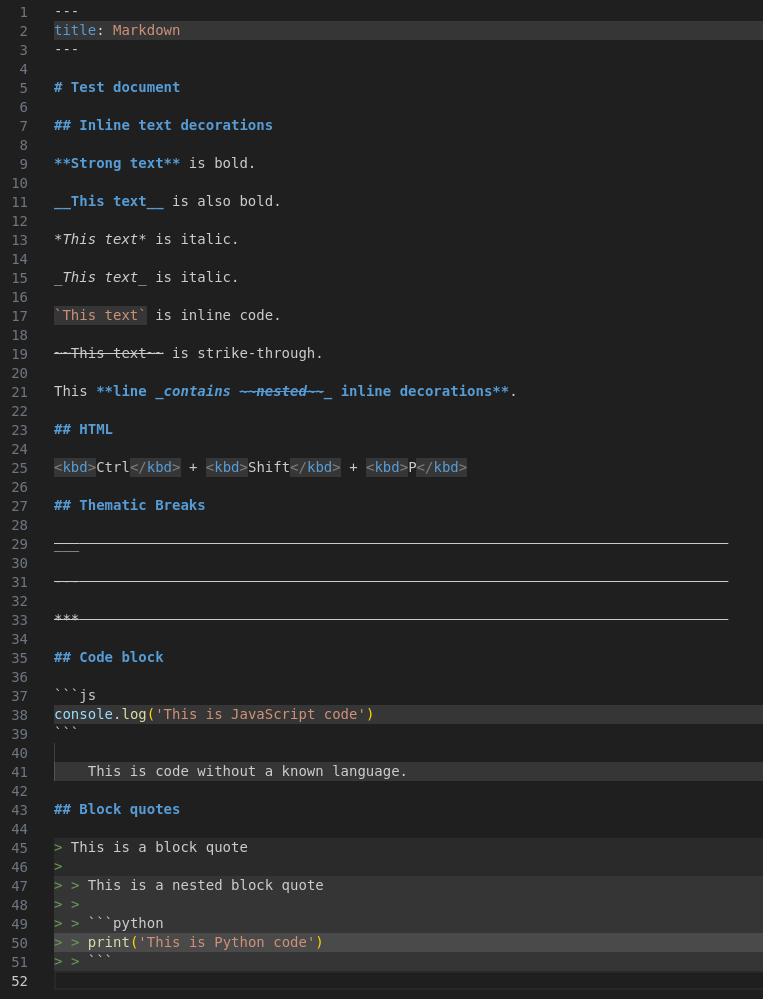This screenshot has height=999, width=763.
Task: Click the "***" thematic break on line 33
Action: (66, 619)
